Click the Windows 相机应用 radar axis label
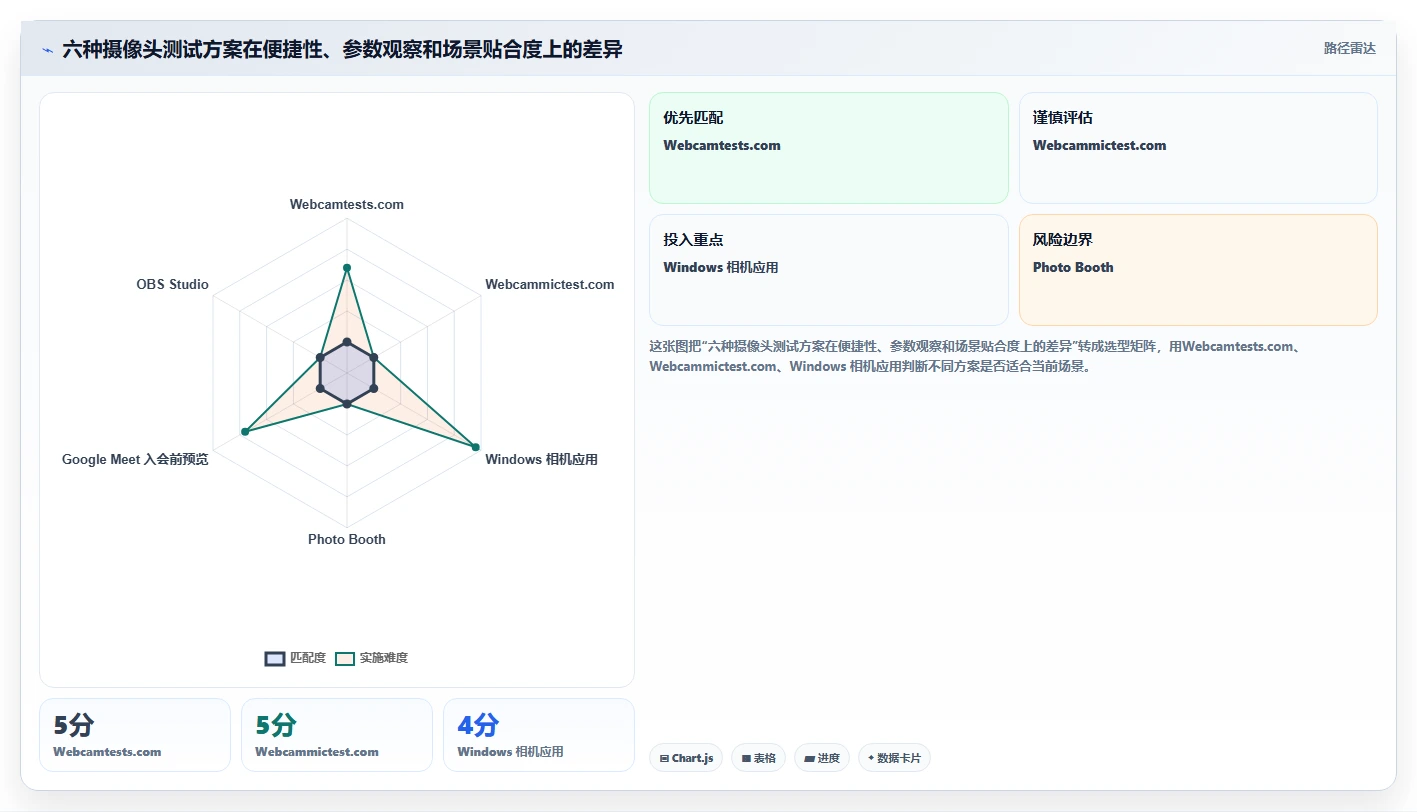The height and width of the screenshot is (812, 1417). coord(541,460)
